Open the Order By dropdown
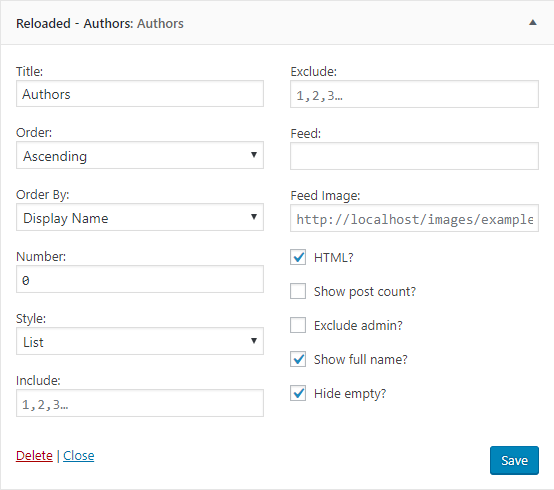Screen dimensions: 554x490 coord(140,217)
